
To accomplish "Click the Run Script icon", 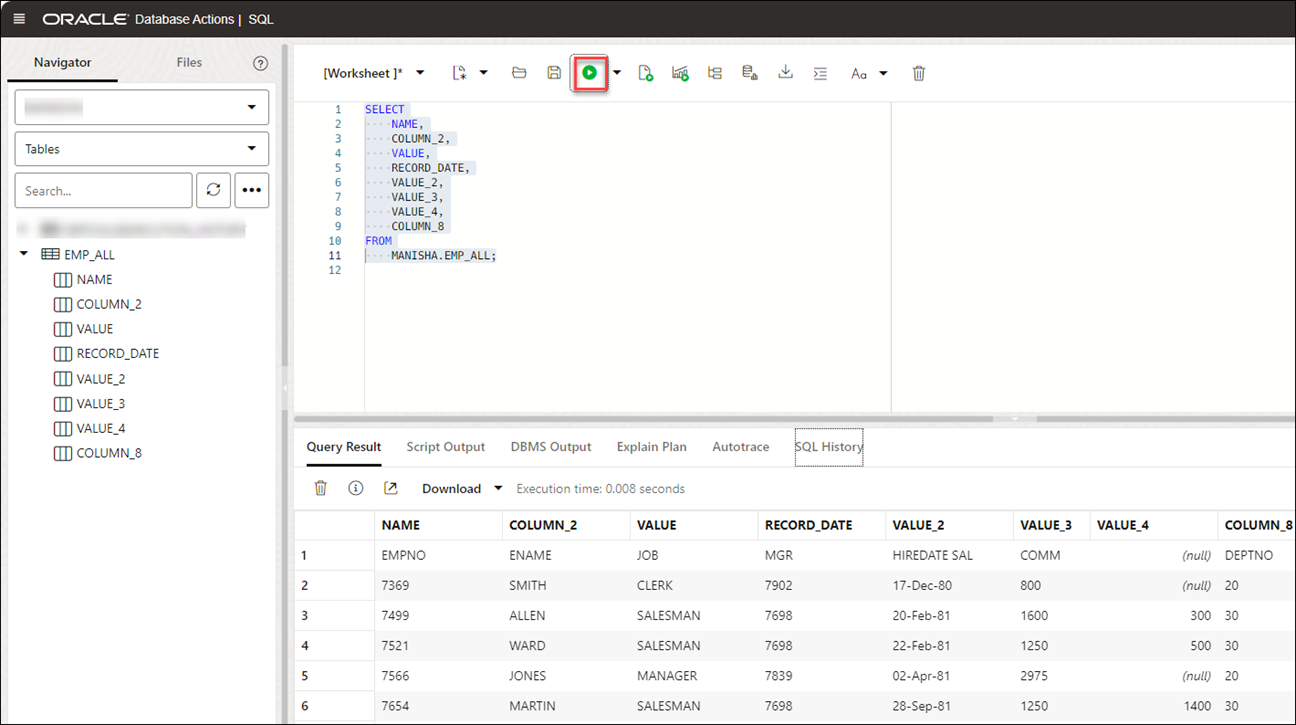I will 646,73.
